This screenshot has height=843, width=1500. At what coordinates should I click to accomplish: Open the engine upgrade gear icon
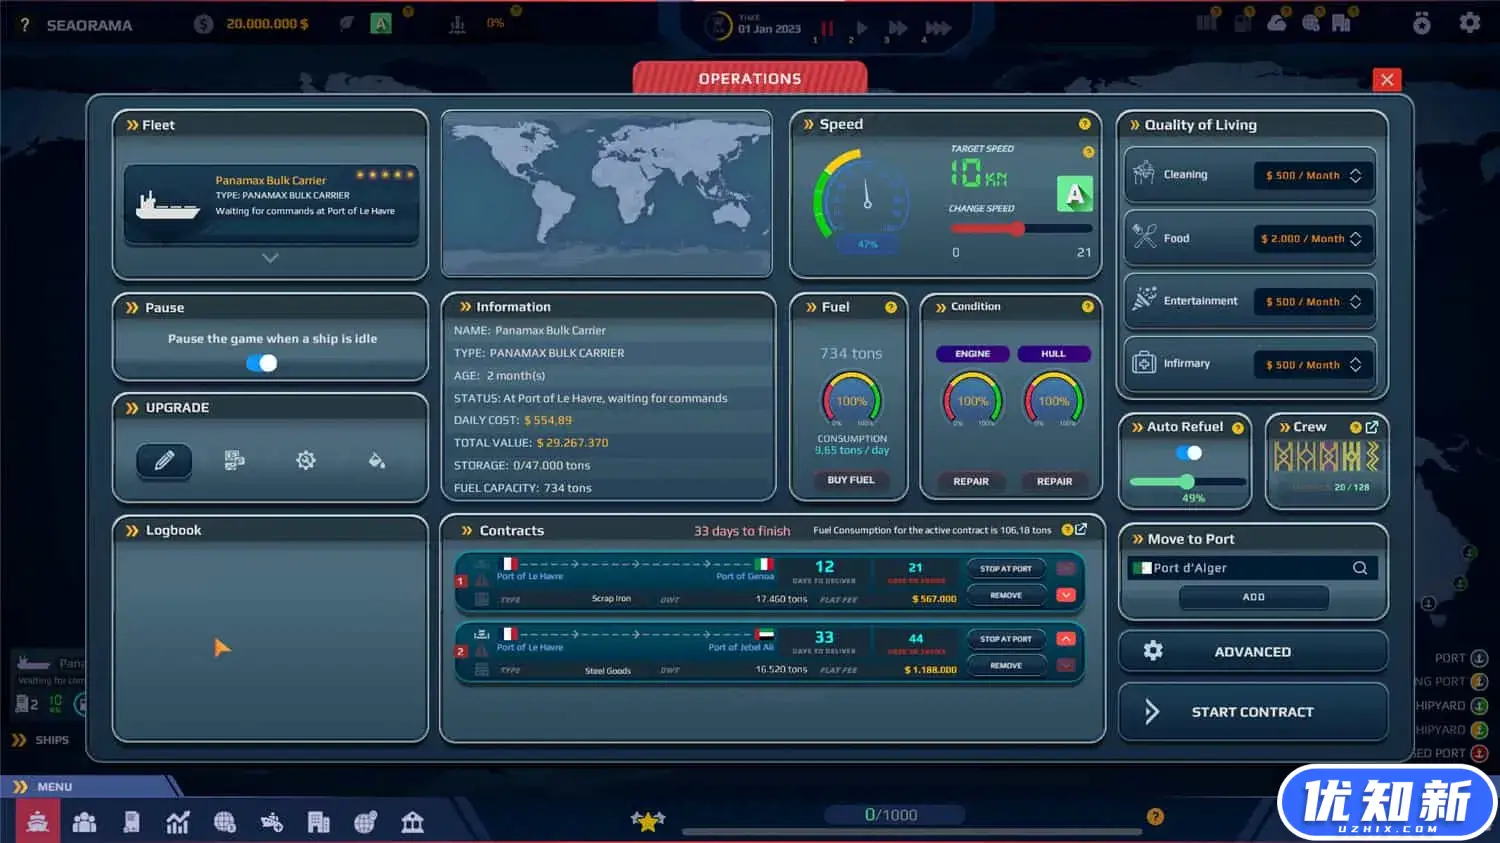[305, 460]
